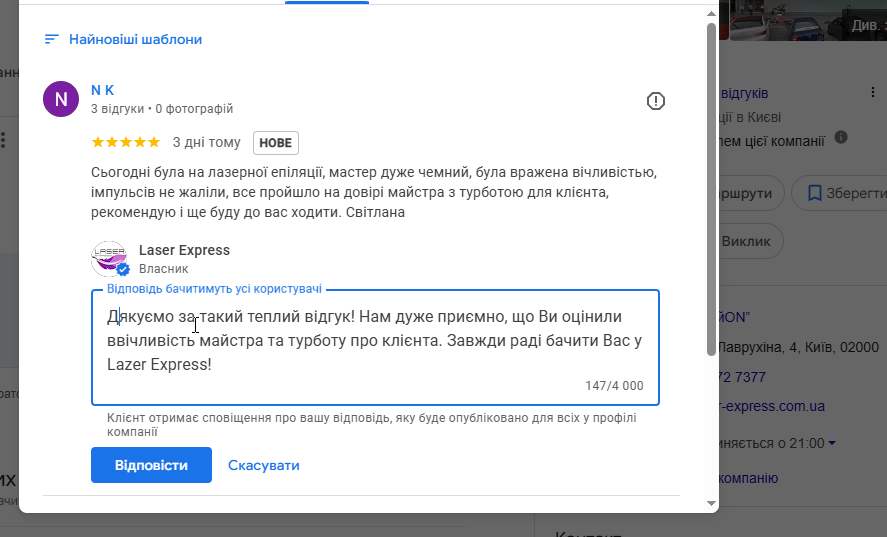
Task: Submit the reply with Відповісти button
Action: [152, 465]
